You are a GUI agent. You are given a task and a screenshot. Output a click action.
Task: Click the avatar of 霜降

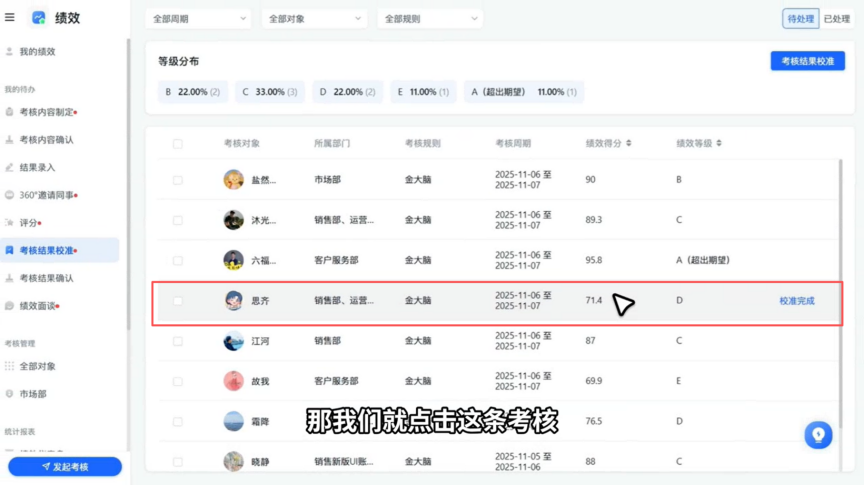click(x=234, y=421)
